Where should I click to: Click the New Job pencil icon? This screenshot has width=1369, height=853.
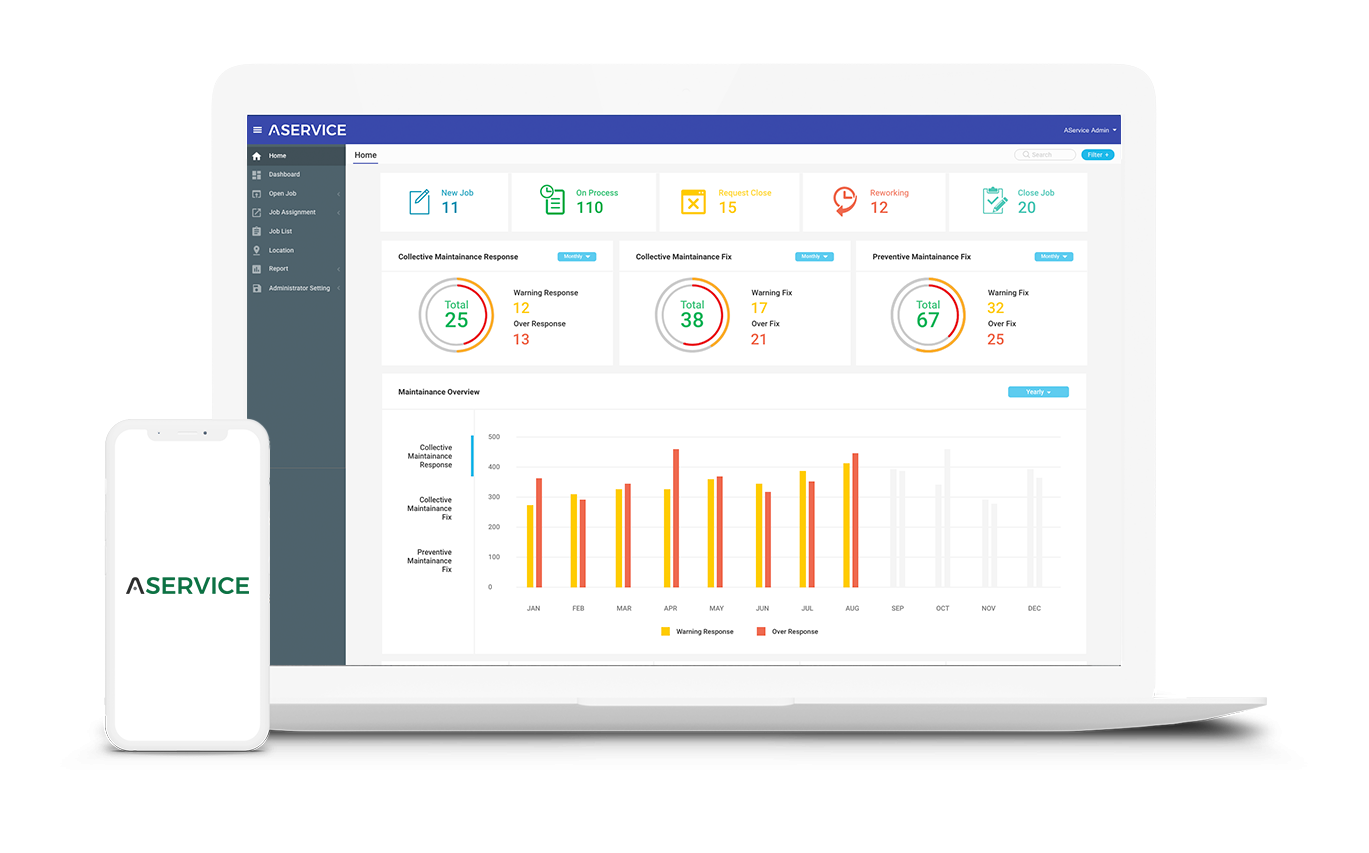click(x=419, y=200)
